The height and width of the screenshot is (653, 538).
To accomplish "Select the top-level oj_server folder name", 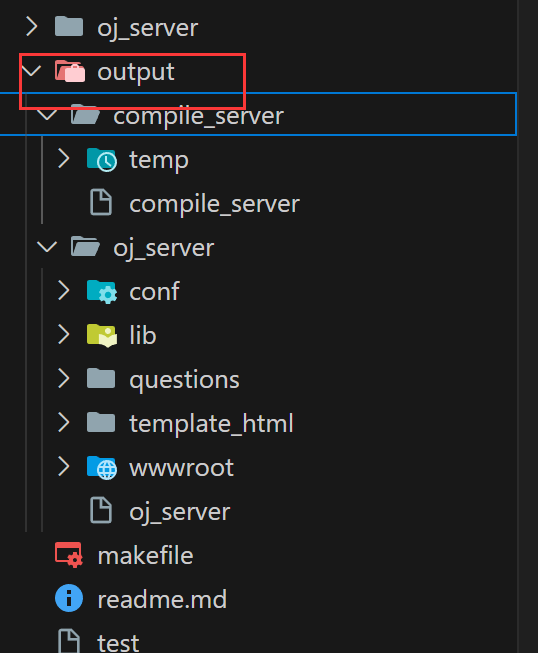I will tap(147, 29).
